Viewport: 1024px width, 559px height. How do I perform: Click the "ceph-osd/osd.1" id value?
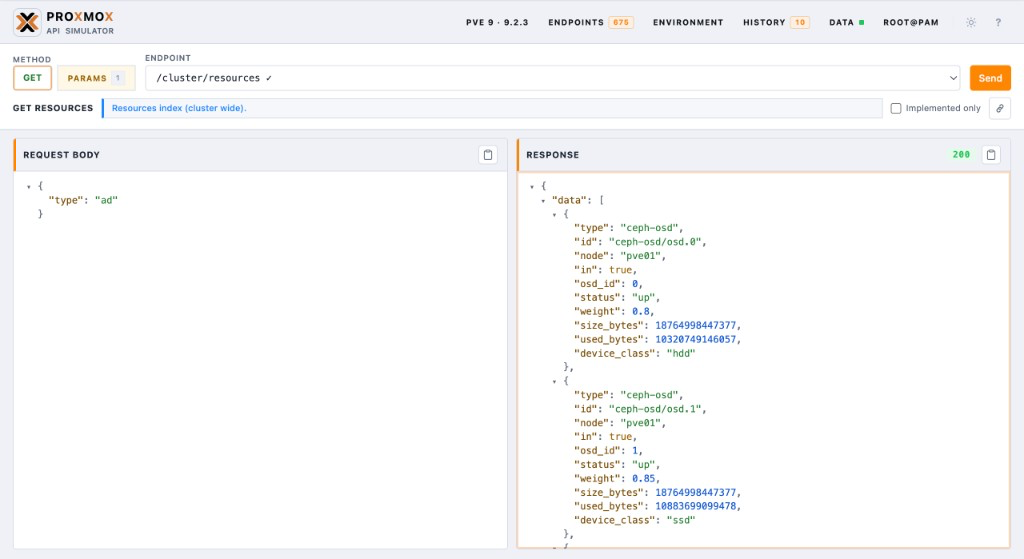[656, 409]
